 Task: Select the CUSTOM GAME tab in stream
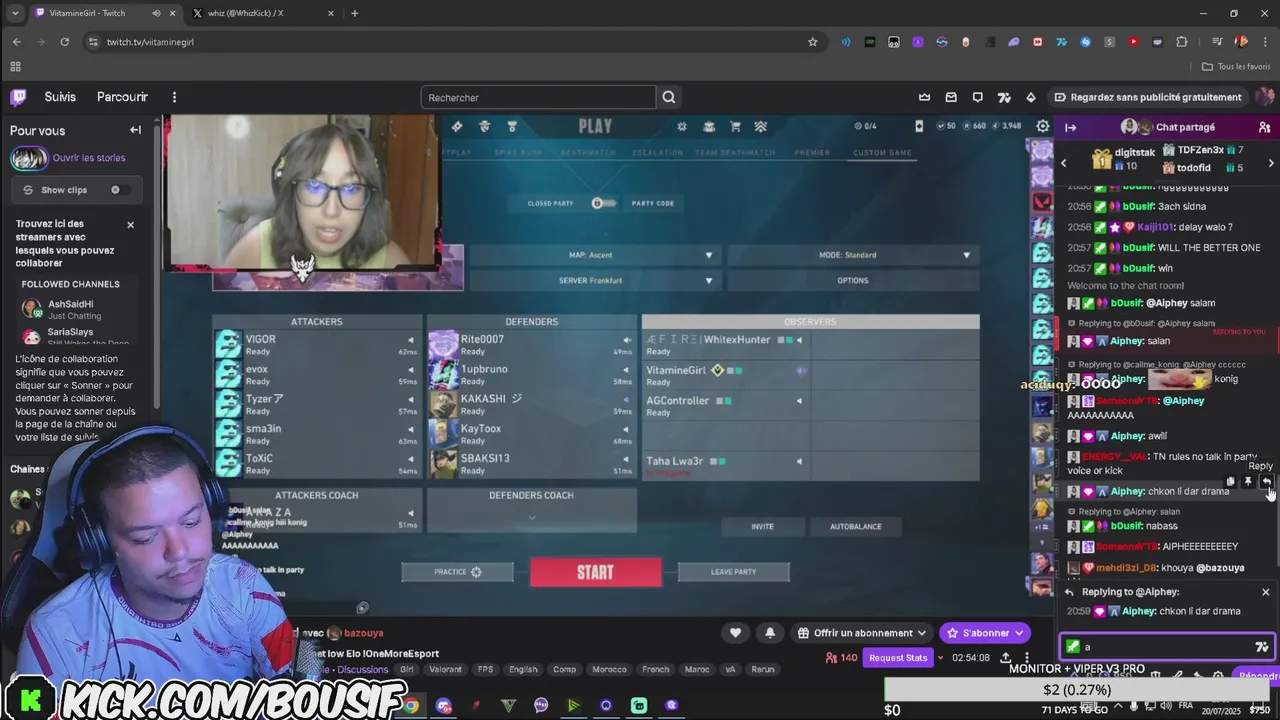point(882,153)
